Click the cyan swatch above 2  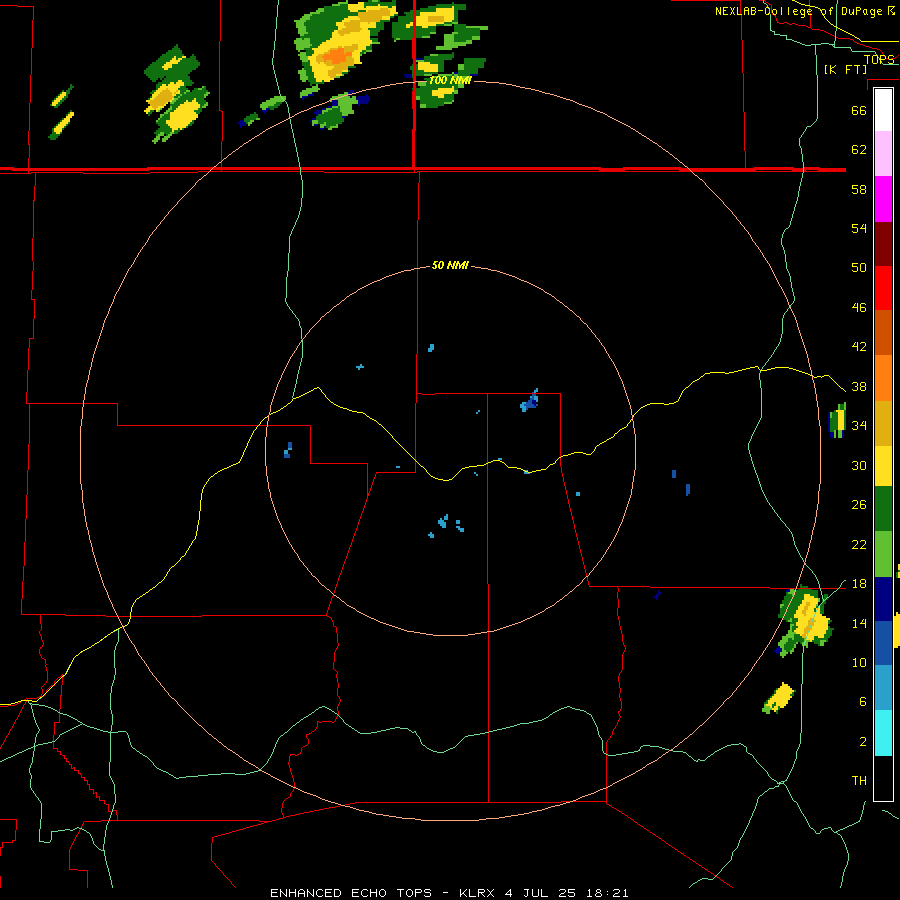883,733
